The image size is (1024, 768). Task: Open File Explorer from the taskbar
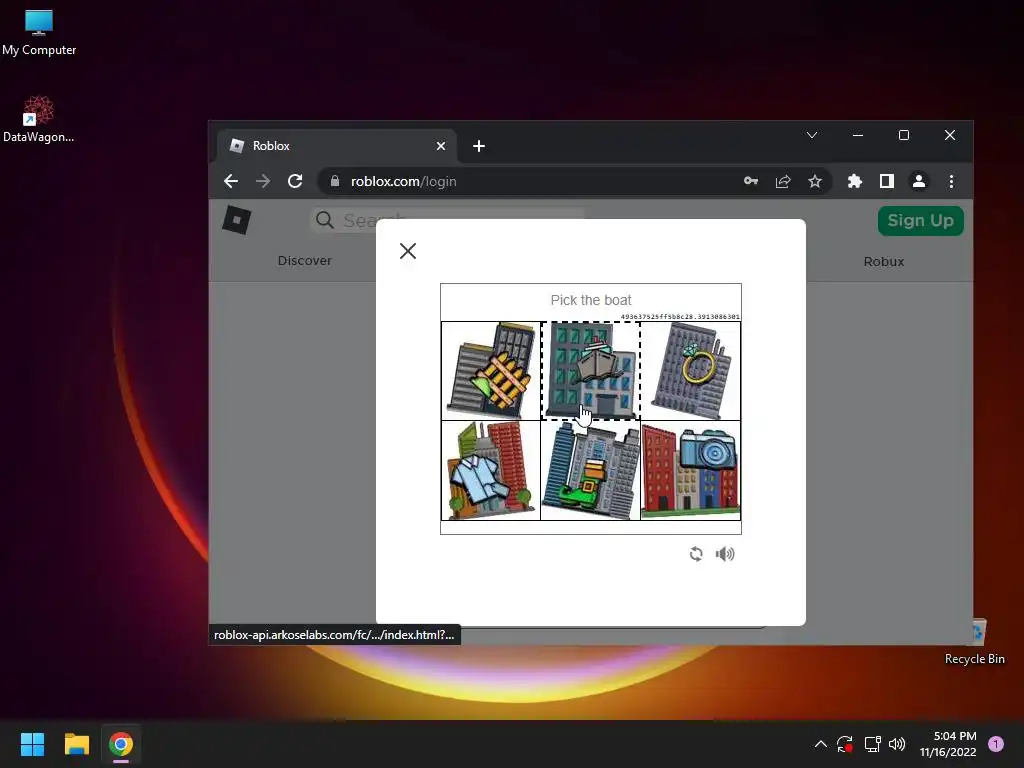click(x=76, y=744)
